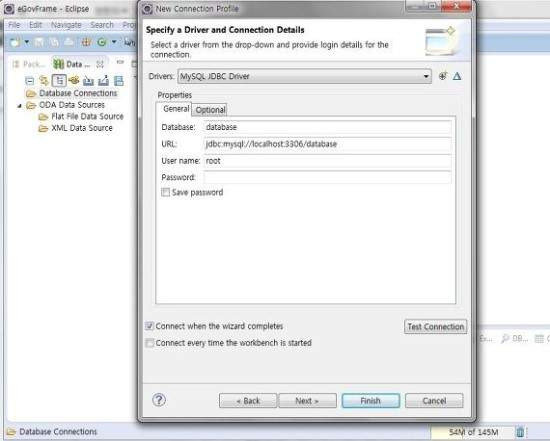Open the dropdown arrow beside the Run icon
This screenshot has width=550, height=441.
[114, 42]
